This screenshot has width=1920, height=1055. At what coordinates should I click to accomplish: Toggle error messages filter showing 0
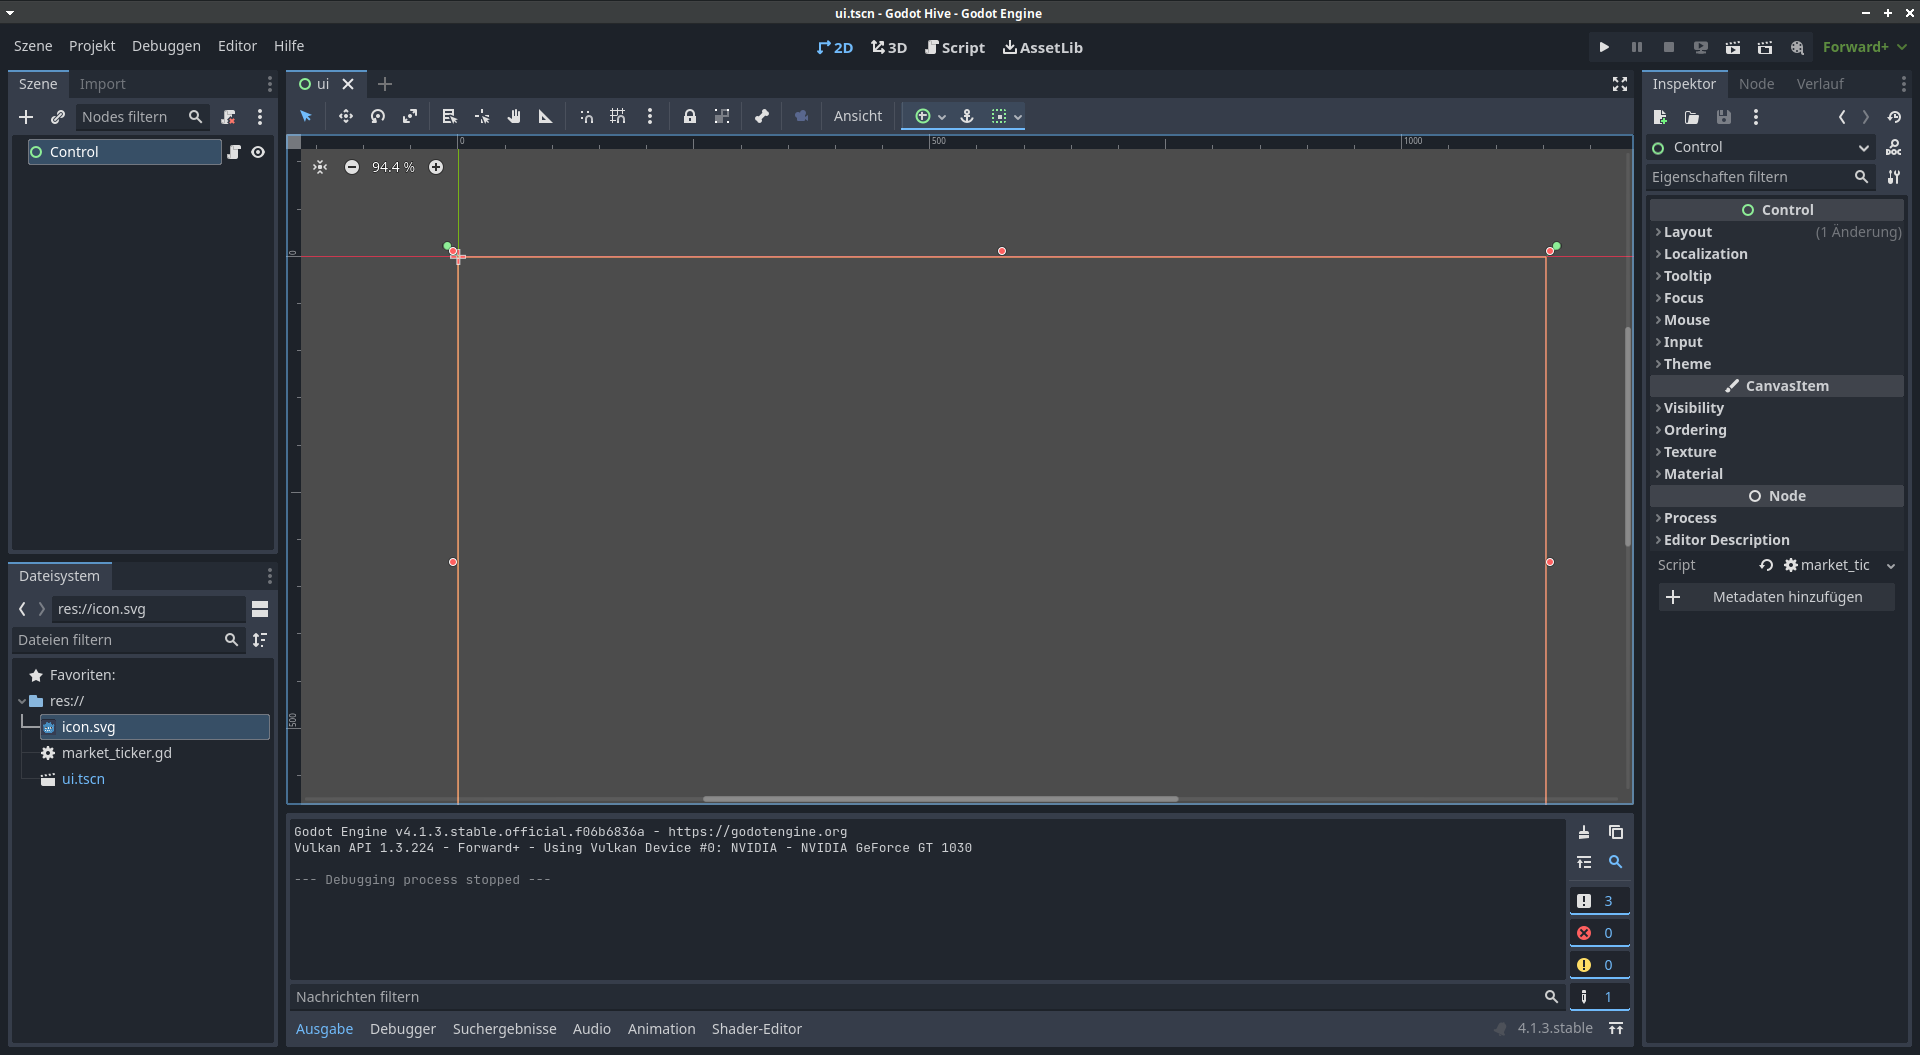(1599, 933)
